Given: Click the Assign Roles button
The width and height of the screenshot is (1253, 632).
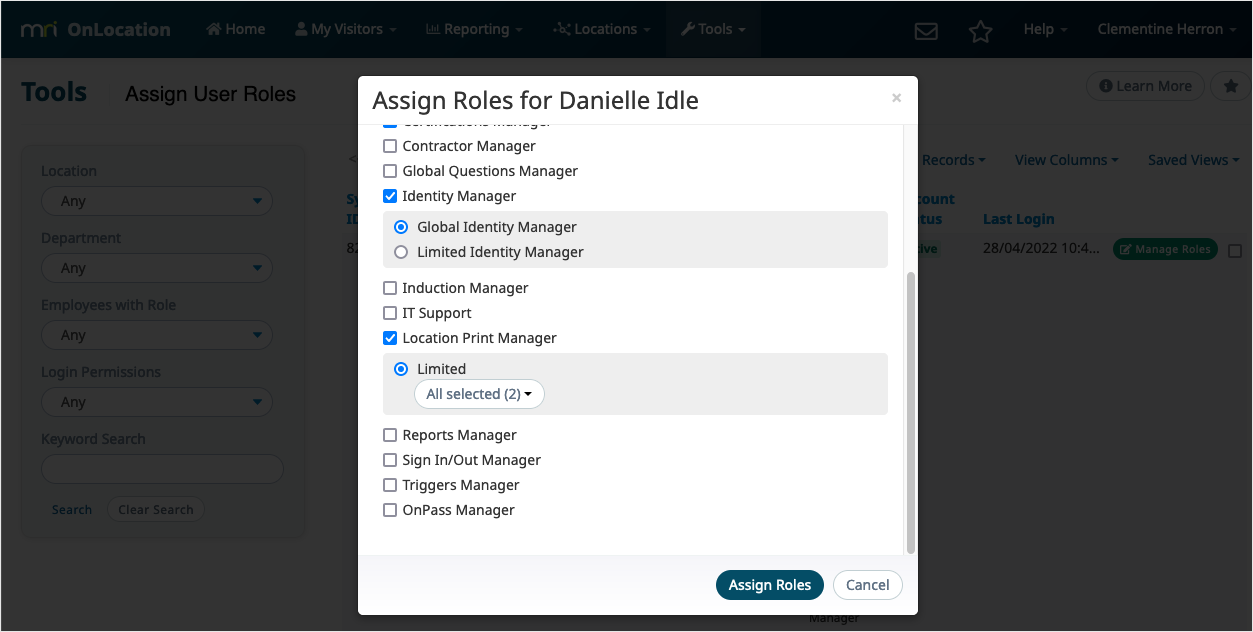Looking at the screenshot, I should click(x=769, y=585).
